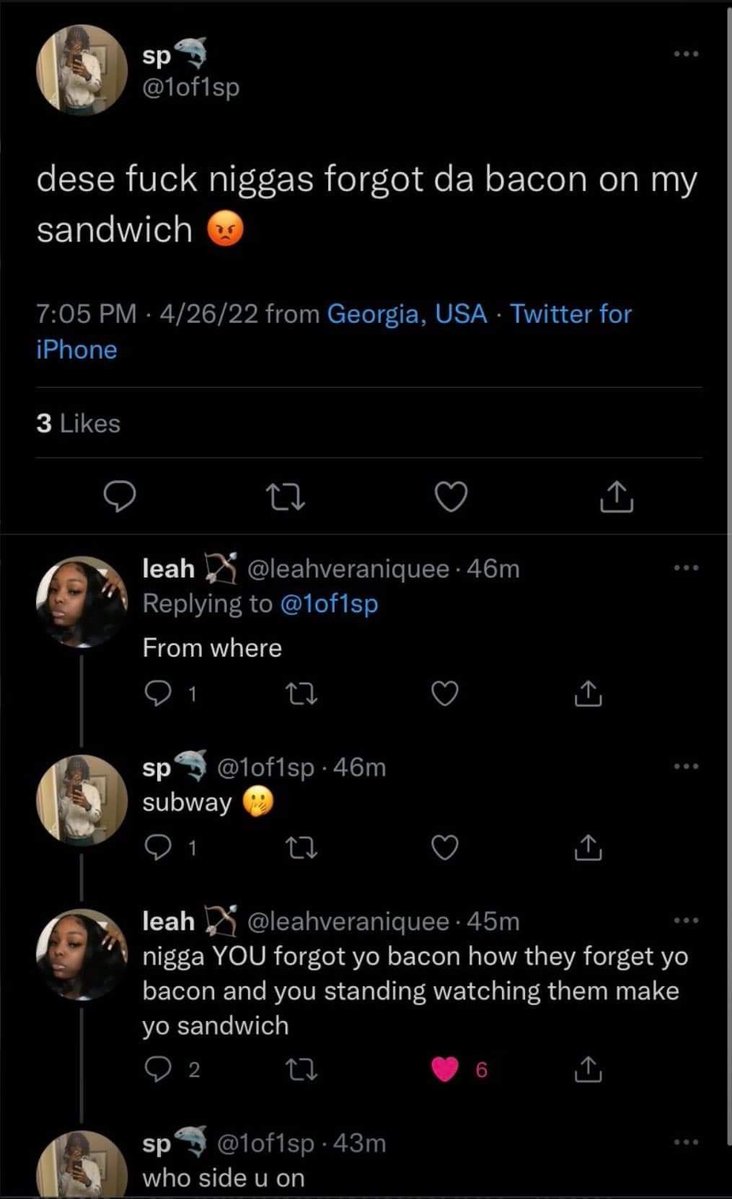Open sp's profile picture at top
Screen dimensions: 732x1199
pyautogui.click(x=82, y=70)
